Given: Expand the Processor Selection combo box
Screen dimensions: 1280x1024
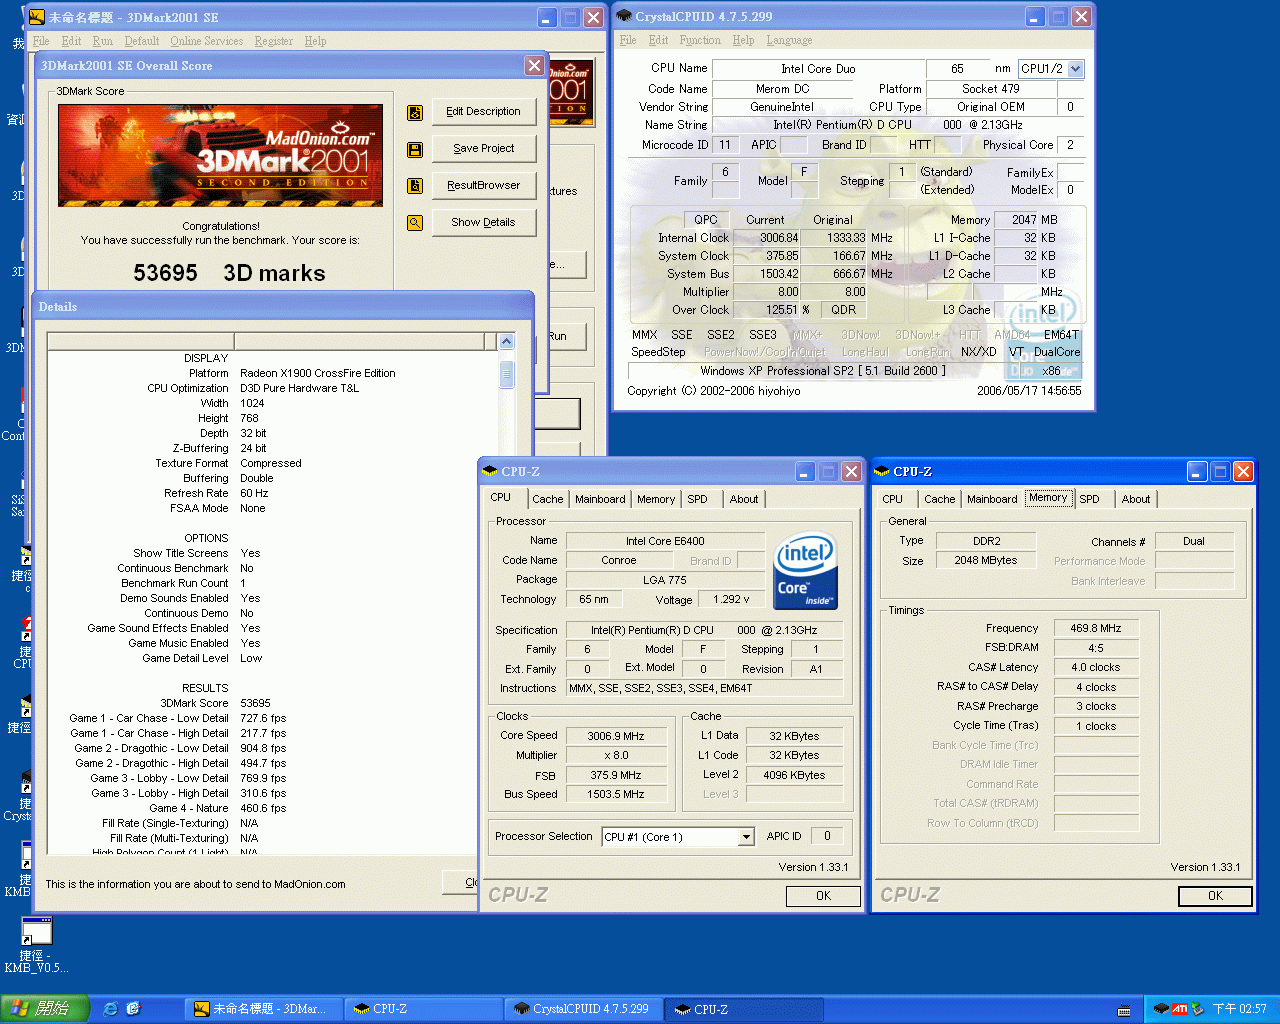Looking at the screenshot, I should point(746,837).
